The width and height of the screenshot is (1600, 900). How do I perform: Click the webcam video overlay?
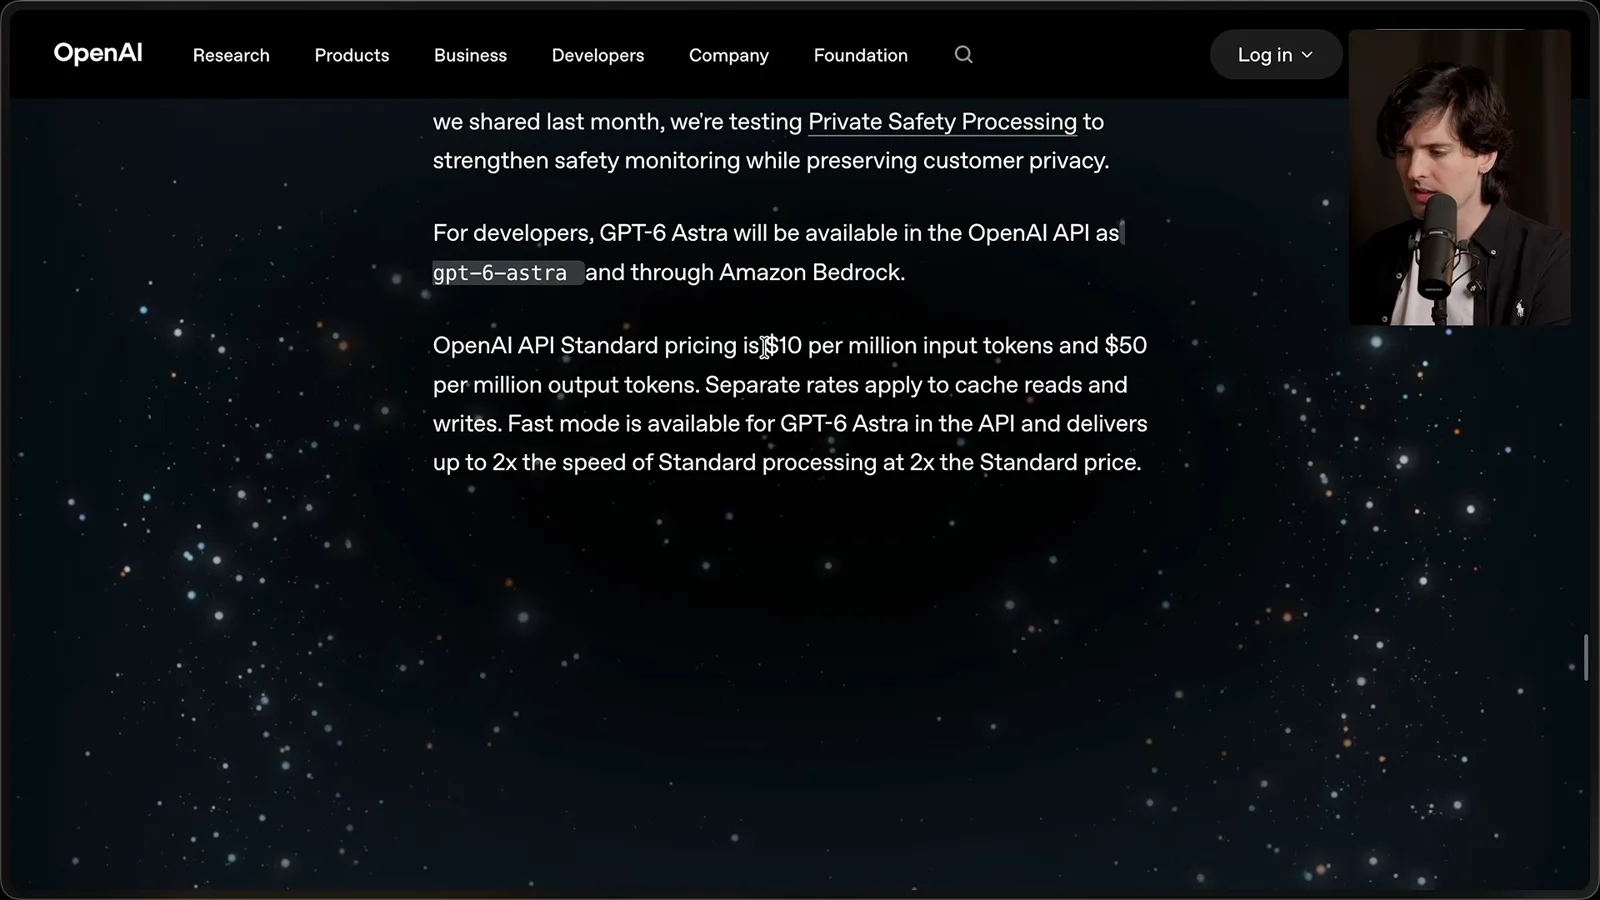(x=1459, y=177)
